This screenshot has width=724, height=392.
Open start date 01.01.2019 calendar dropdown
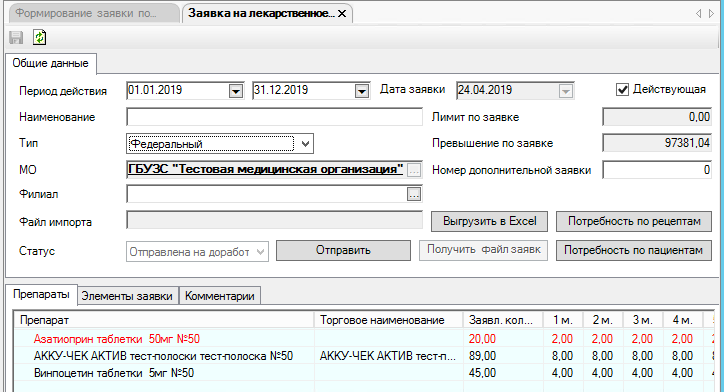point(236,91)
